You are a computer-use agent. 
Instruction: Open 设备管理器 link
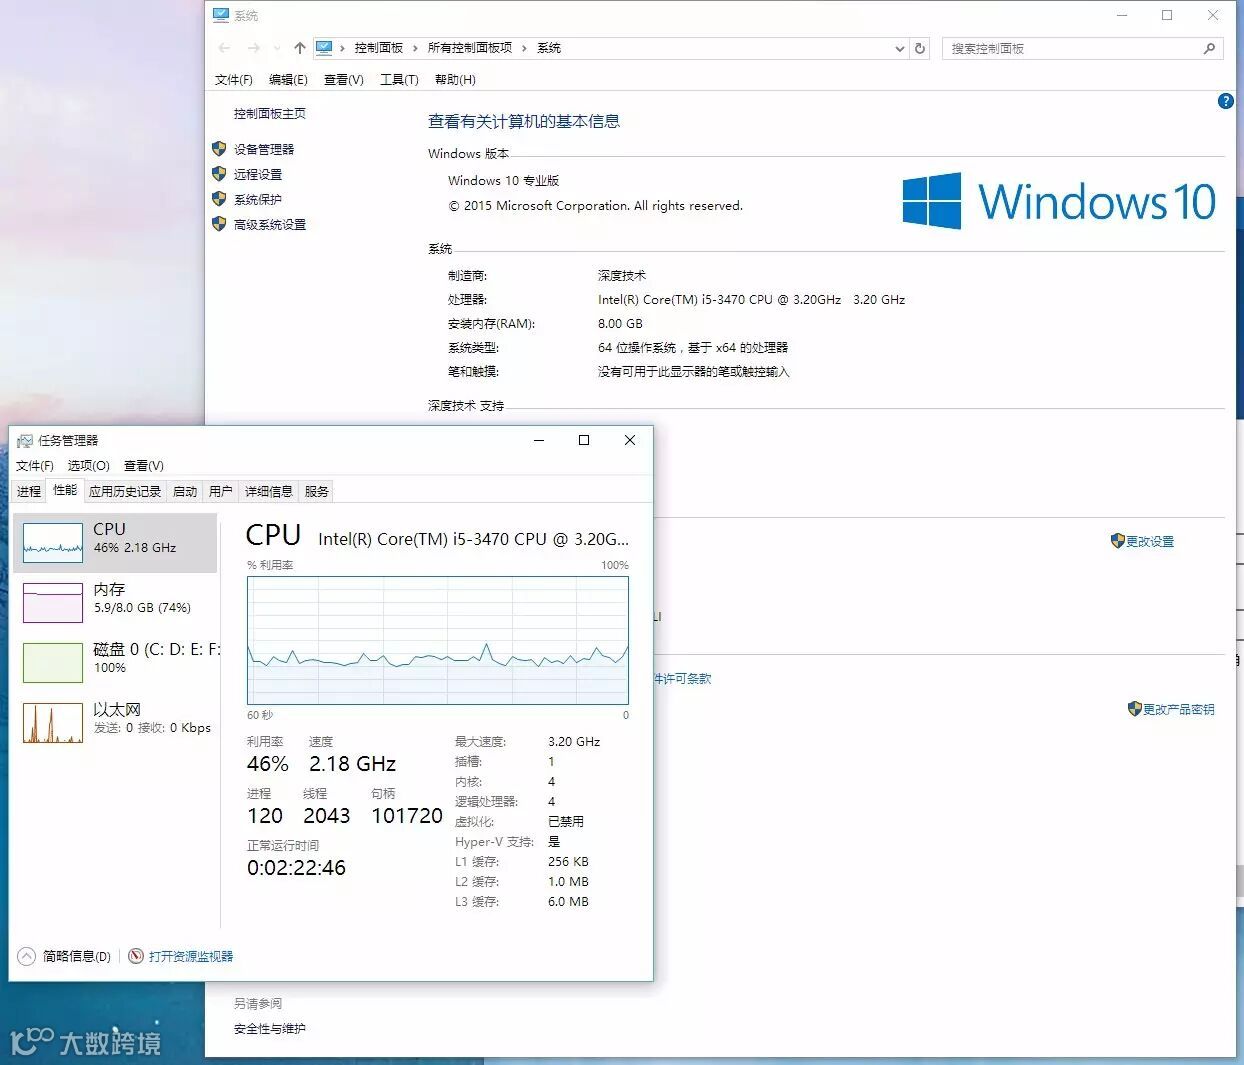(x=264, y=149)
